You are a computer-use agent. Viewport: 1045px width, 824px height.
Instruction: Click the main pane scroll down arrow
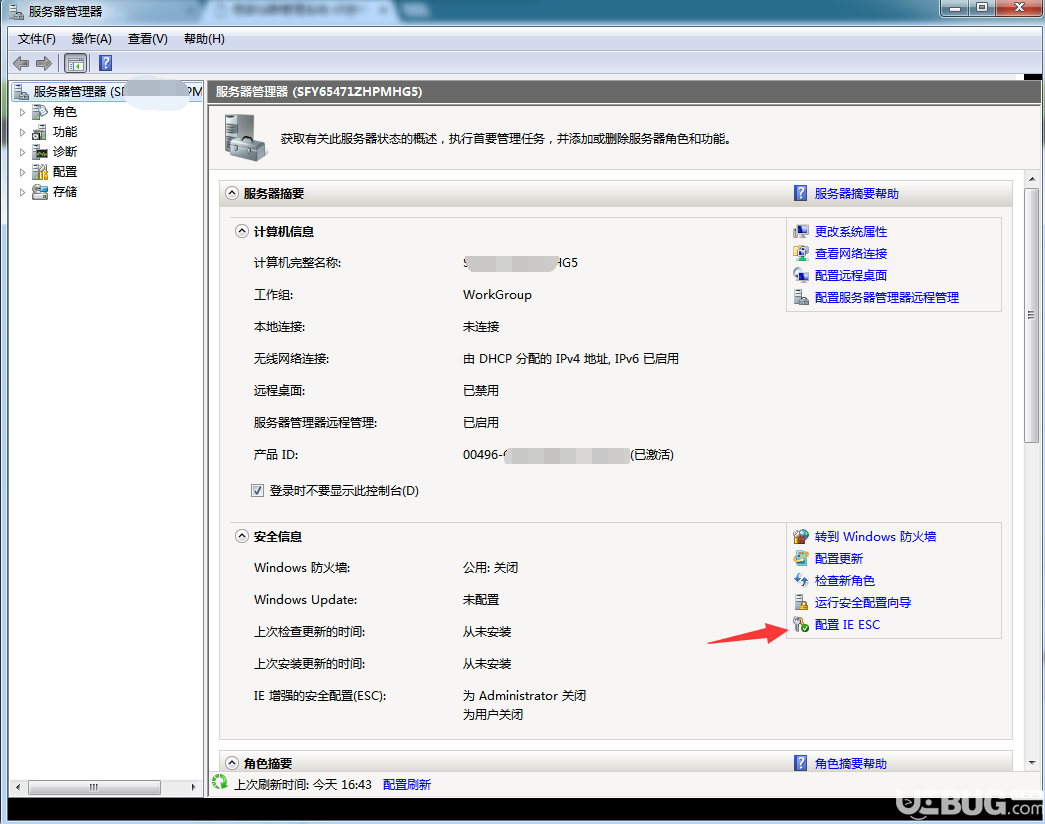(1032, 763)
